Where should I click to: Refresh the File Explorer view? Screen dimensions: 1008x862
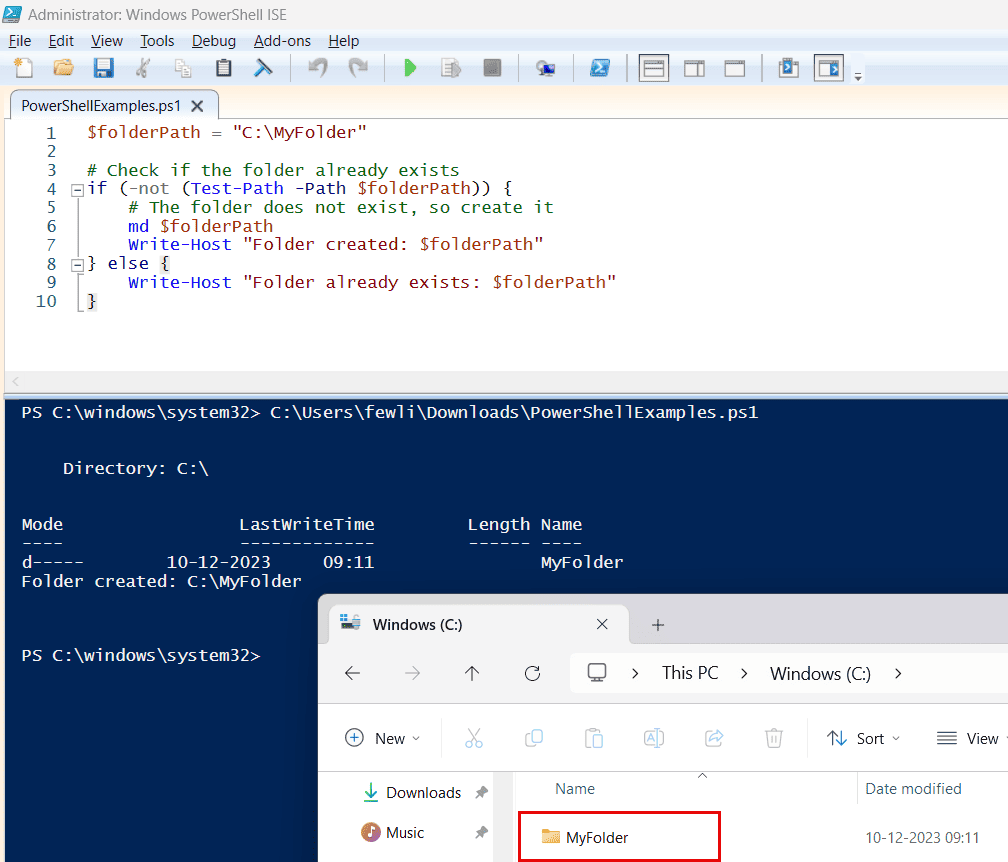(x=532, y=674)
